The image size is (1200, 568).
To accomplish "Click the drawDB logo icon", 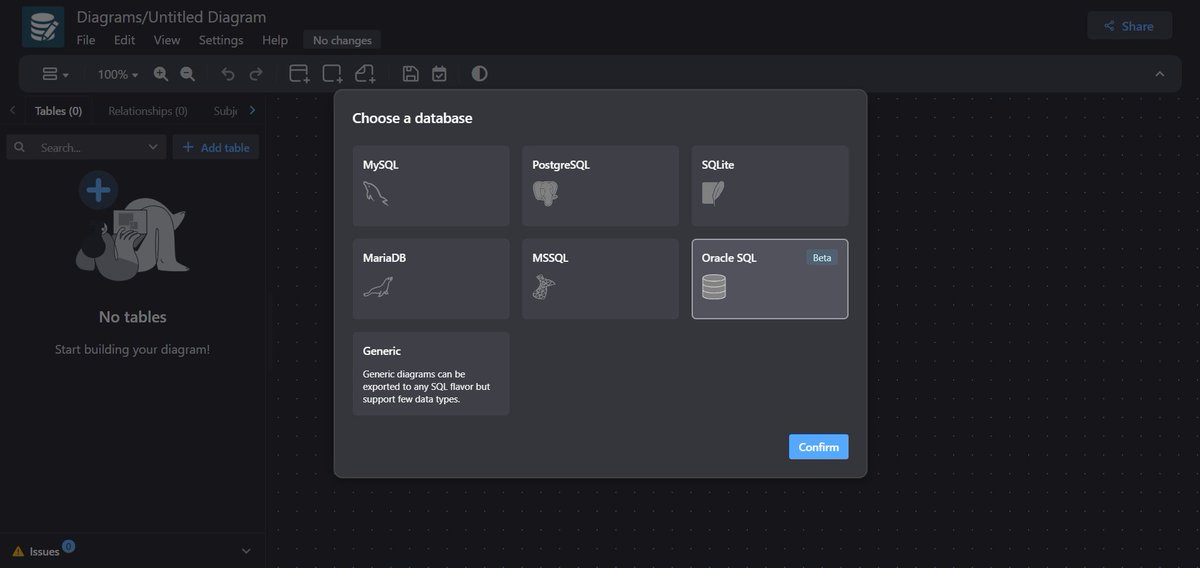I will (43, 27).
